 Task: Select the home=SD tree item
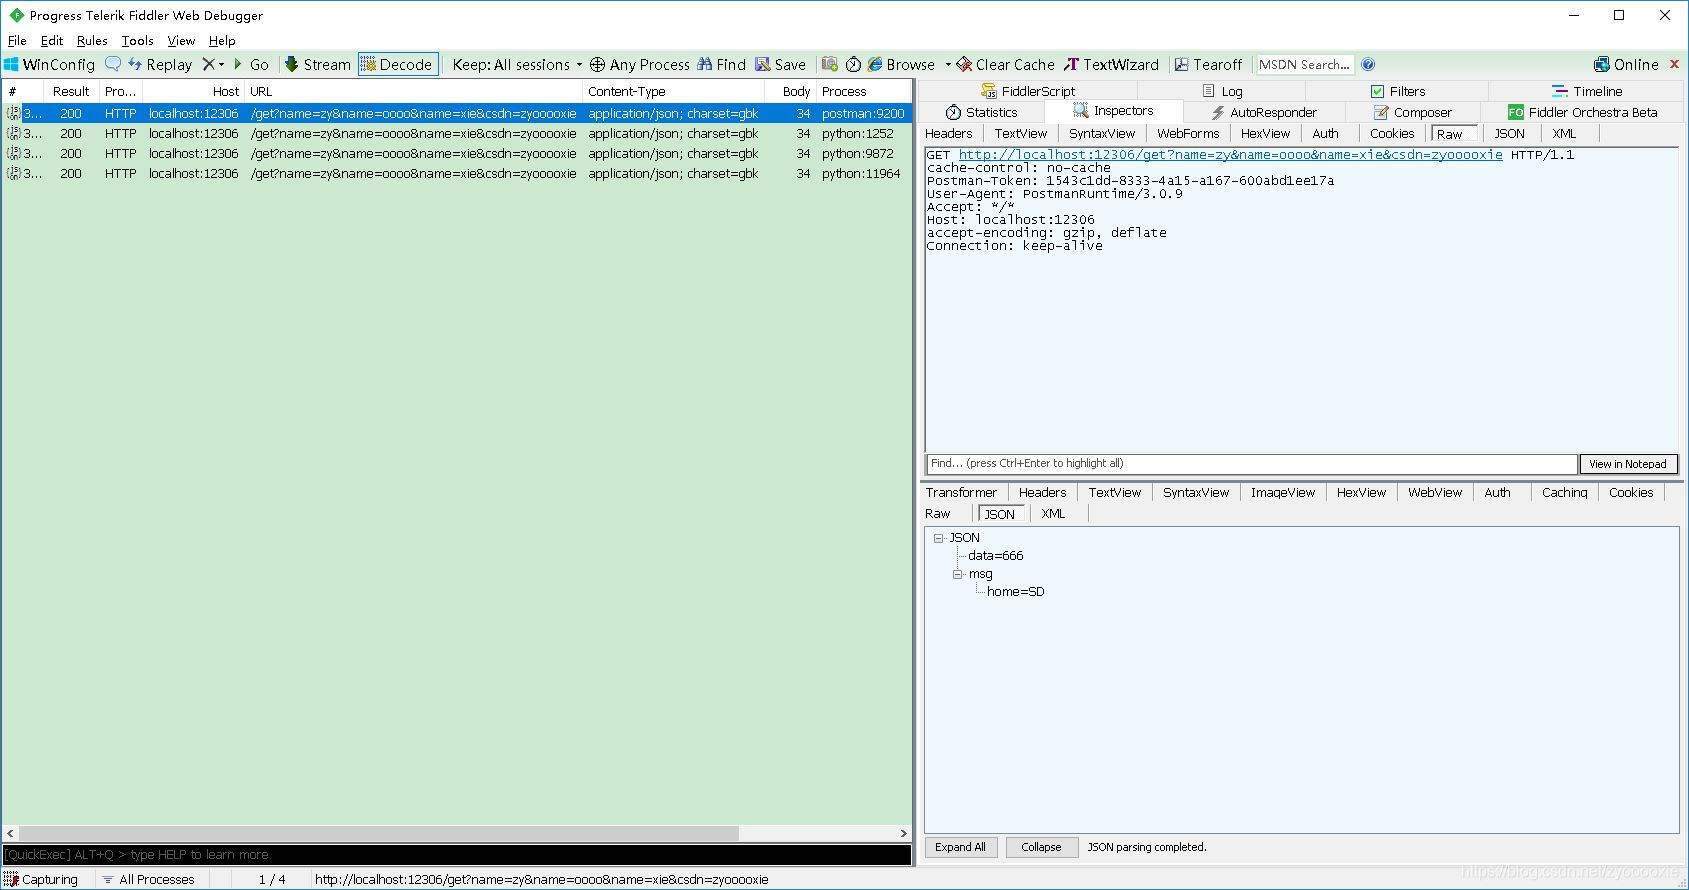[1015, 592]
